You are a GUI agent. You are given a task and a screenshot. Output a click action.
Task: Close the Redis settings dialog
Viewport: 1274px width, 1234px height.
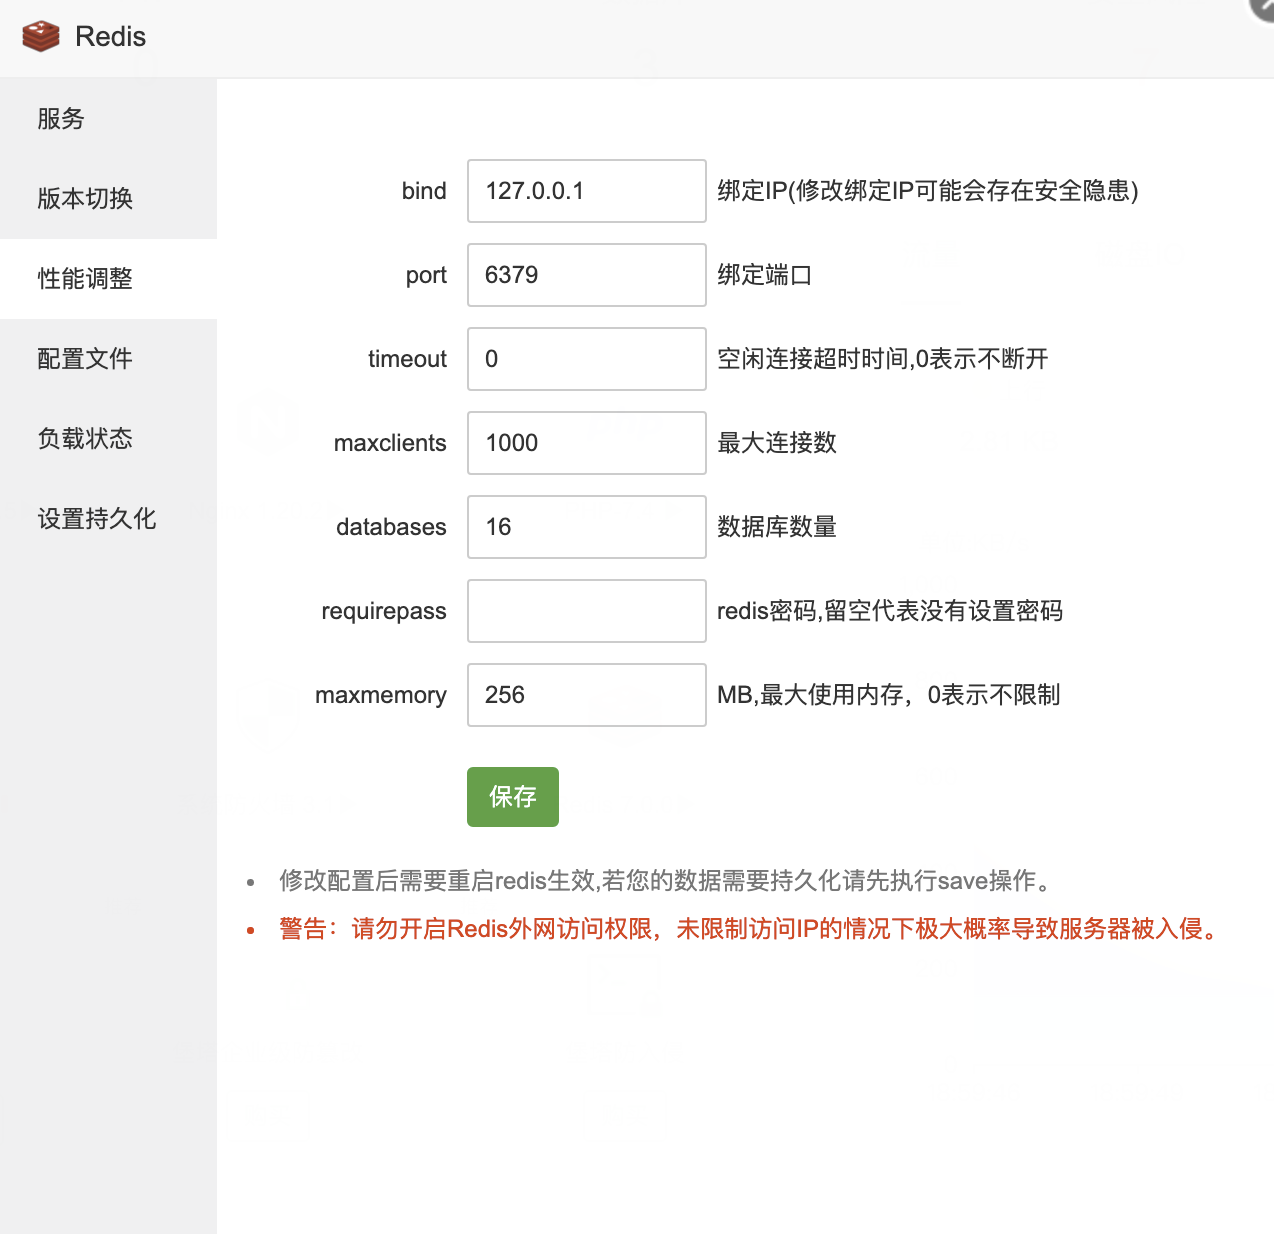click(1264, 6)
